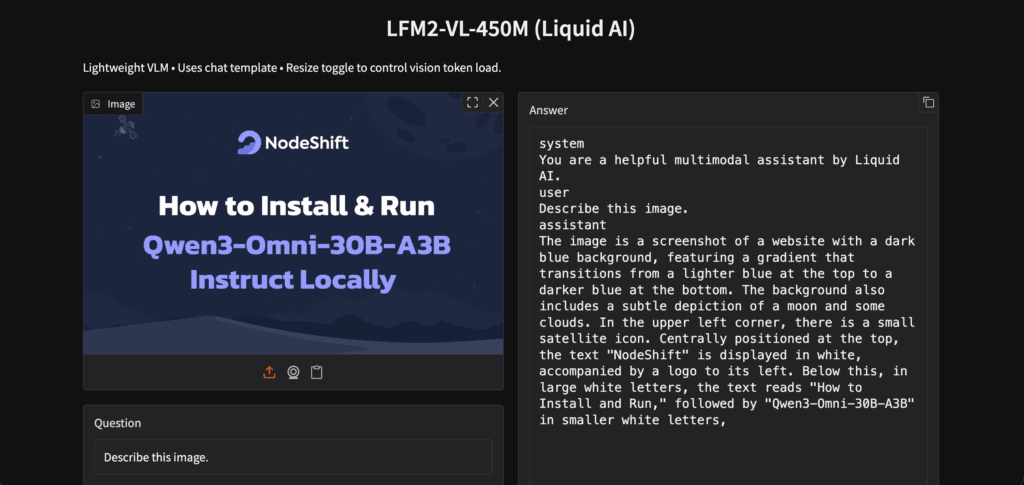Click the 'Lightweight VLM' description line
The height and width of the screenshot is (485, 1024).
pos(291,68)
